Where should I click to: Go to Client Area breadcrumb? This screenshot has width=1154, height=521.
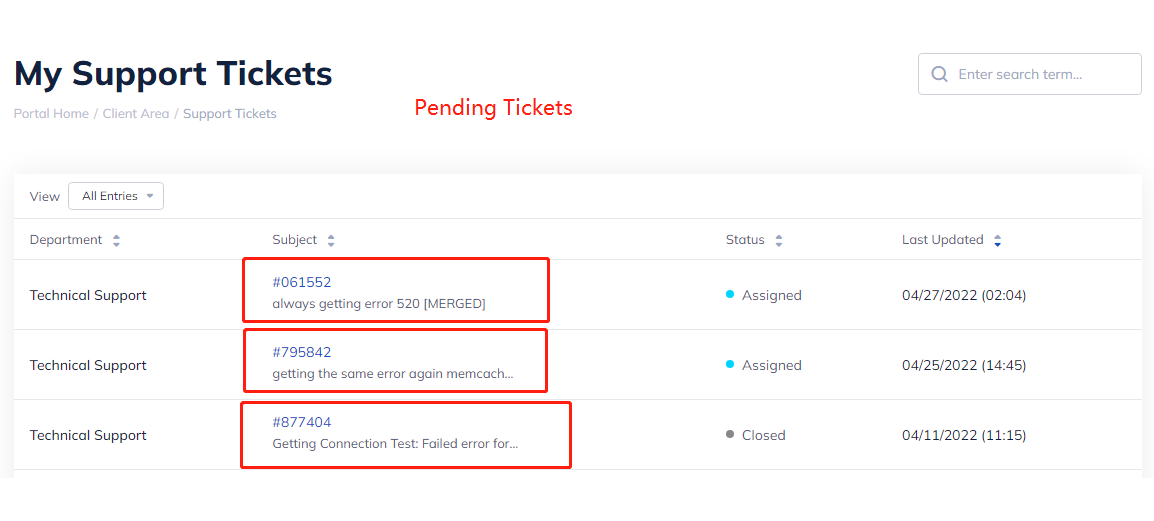(136, 114)
